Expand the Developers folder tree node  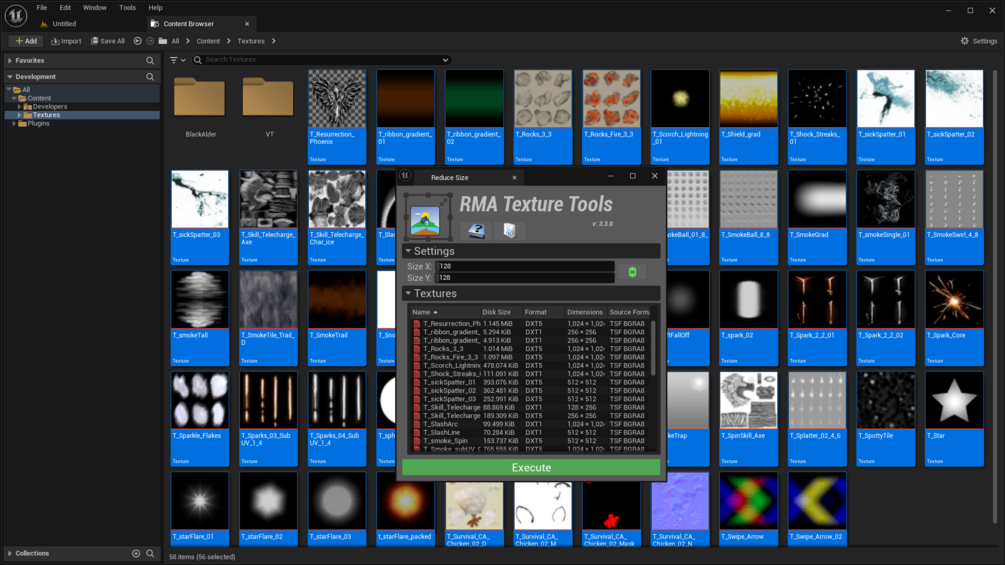(x=19, y=107)
